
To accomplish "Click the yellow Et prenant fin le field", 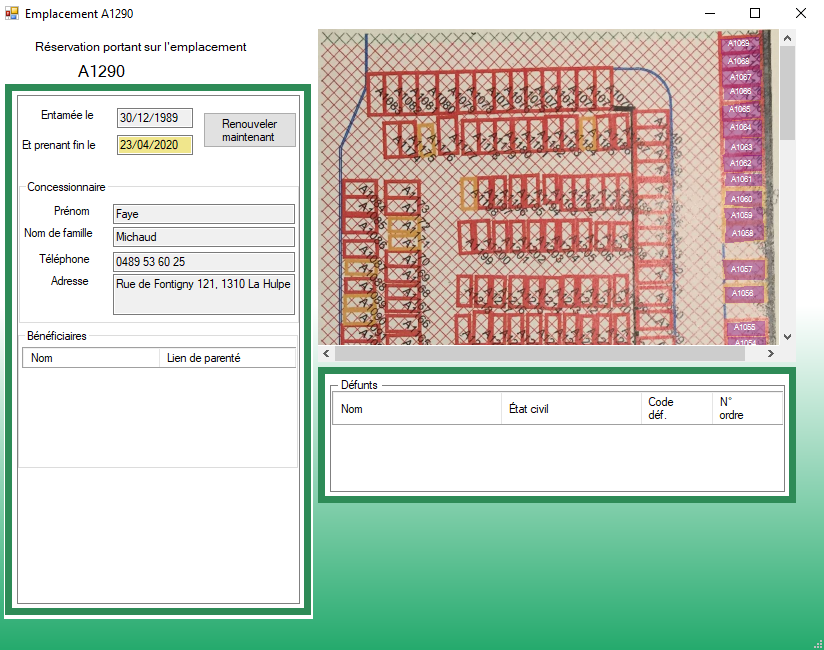I will [x=154, y=145].
